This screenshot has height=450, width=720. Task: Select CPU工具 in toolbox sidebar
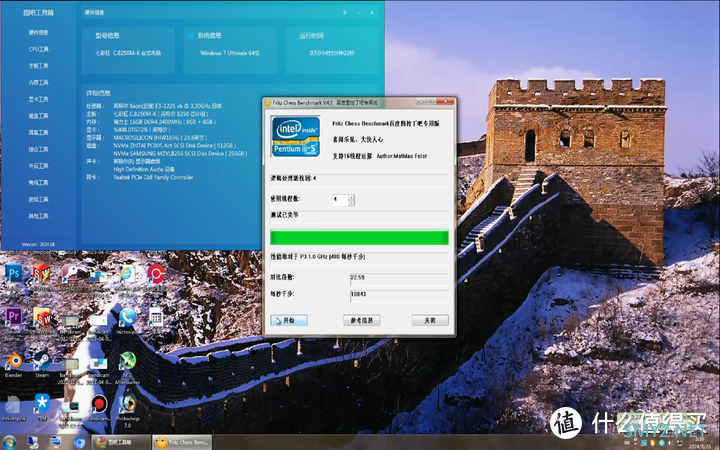point(39,49)
